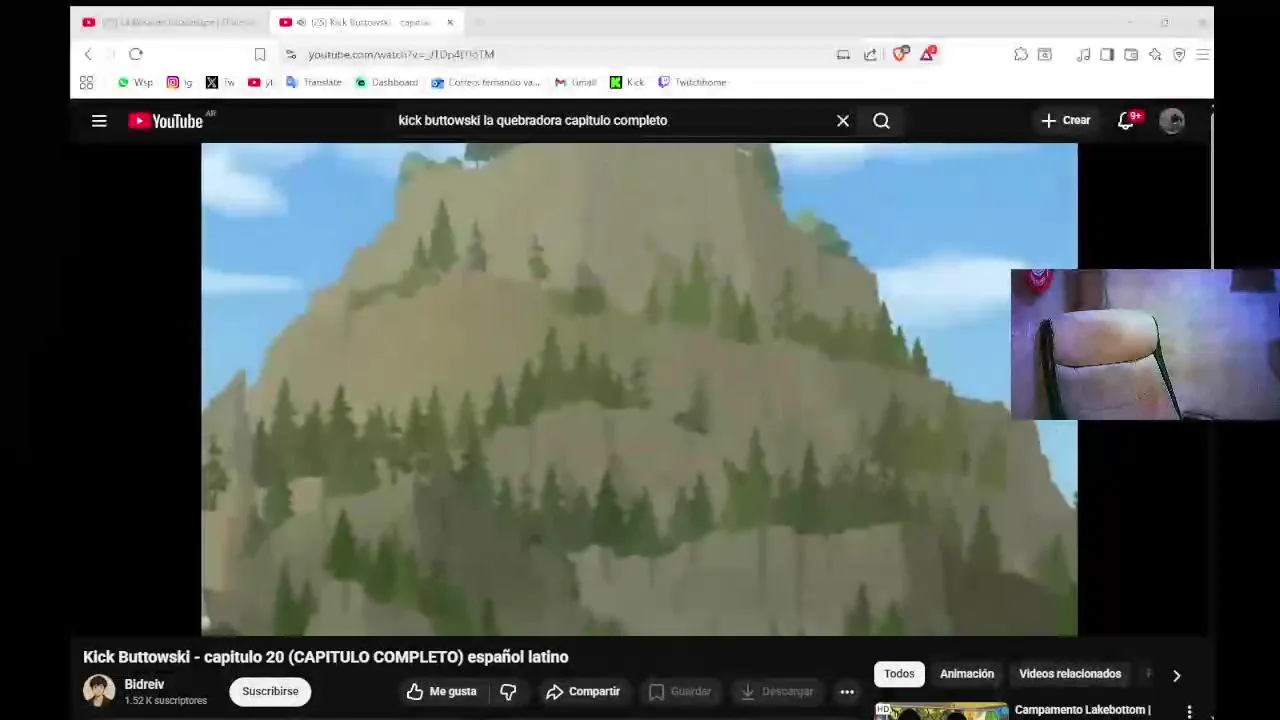Run search with the magnifier button
Viewport: 1280px width, 720px height.
coord(881,121)
